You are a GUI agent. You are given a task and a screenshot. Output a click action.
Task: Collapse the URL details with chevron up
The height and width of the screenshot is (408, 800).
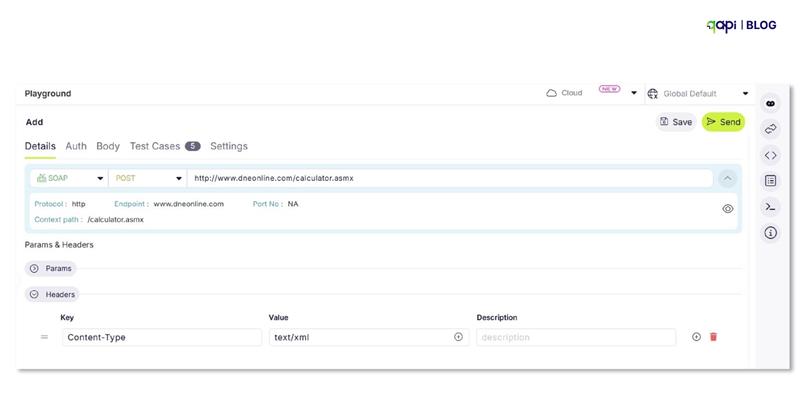point(727,178)
